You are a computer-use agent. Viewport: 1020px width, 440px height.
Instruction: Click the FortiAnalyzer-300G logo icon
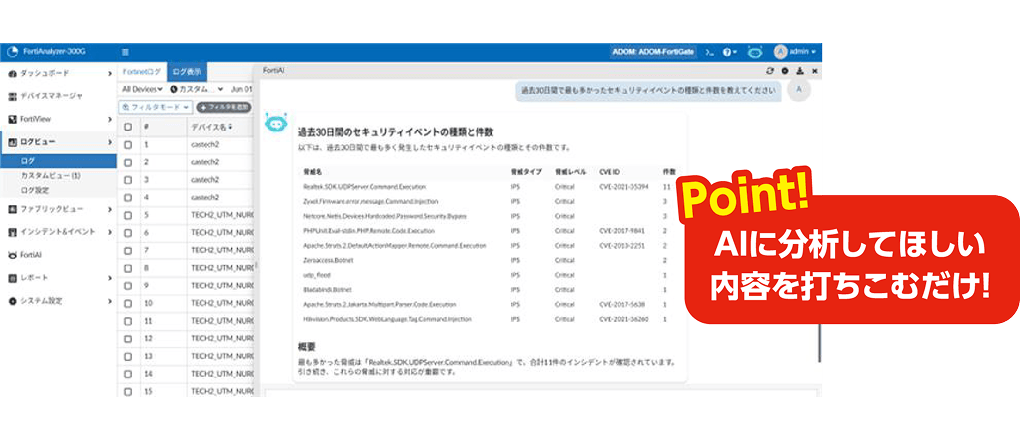coord(12,52)
